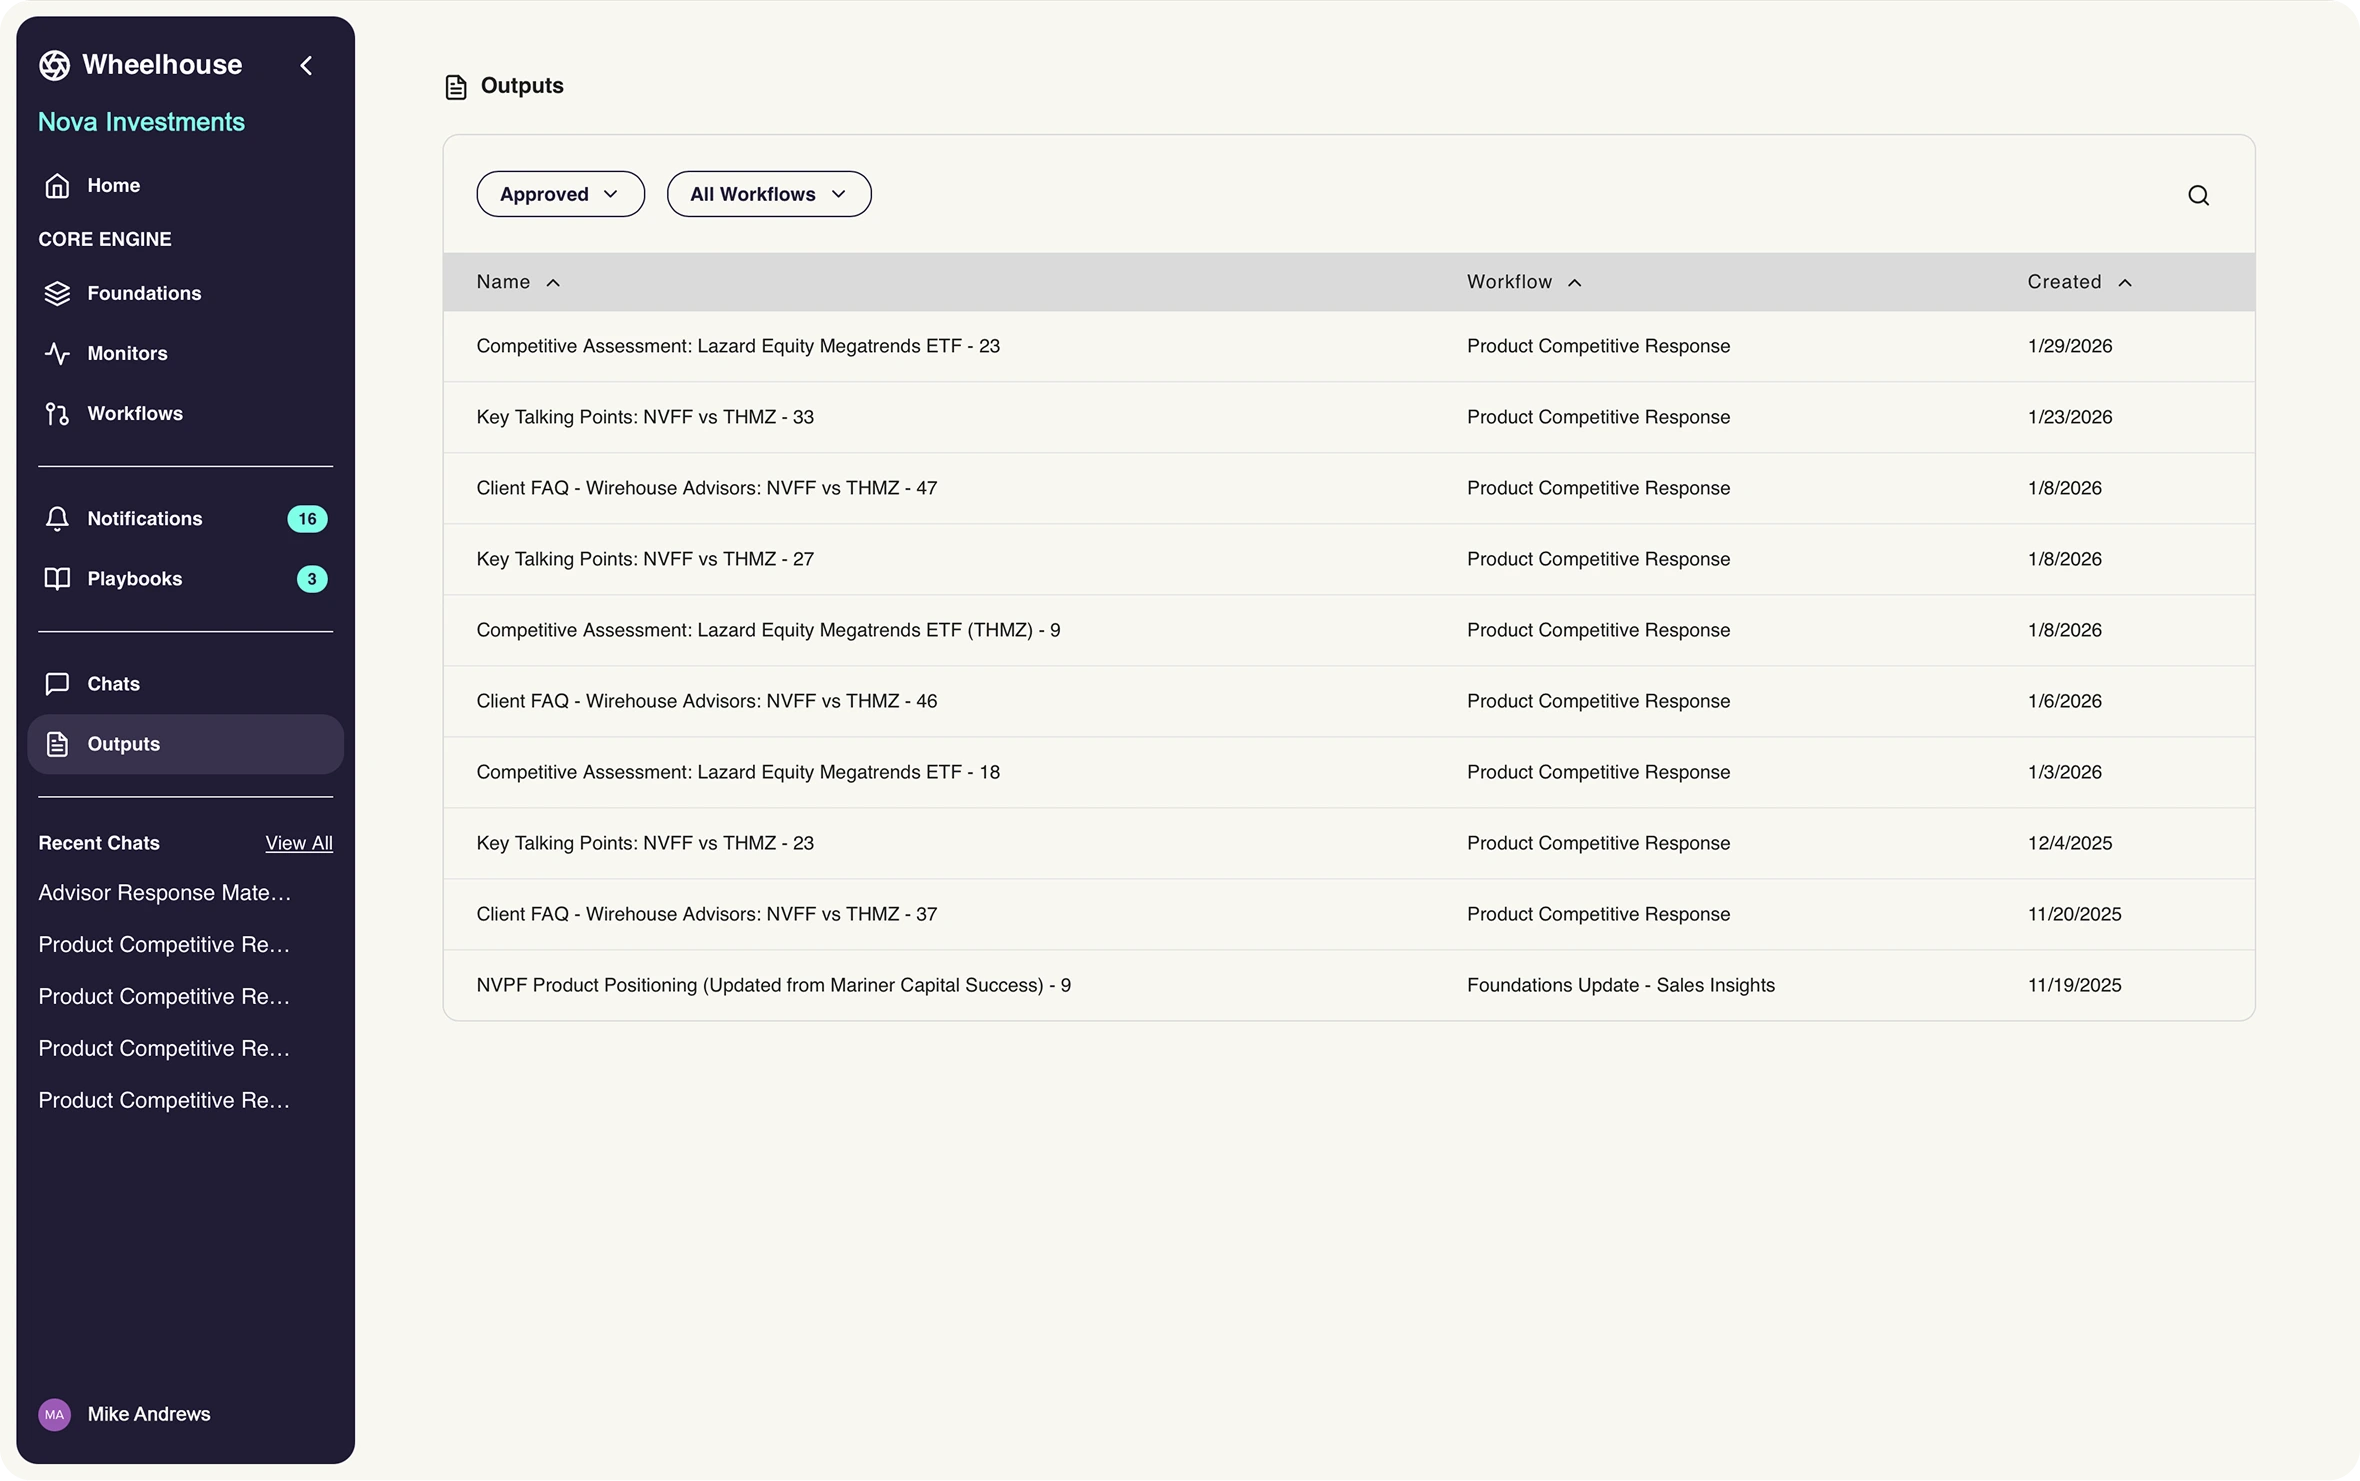Open Workflows branch icon
The height and width of the screenshot is (1481, 2360).
click(57, 414)
